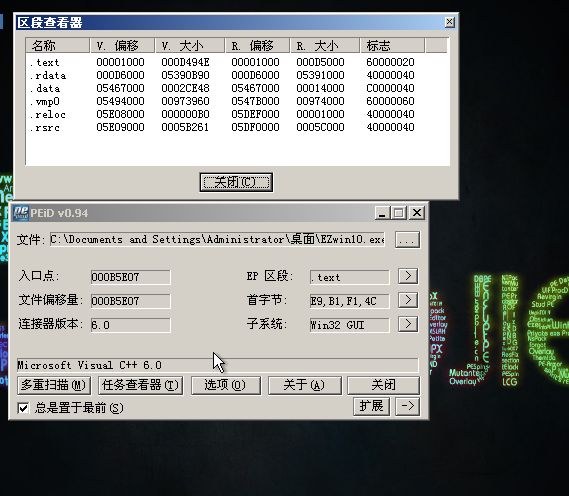Click the 子系统 field Win32 GUI
The height and width of the screenshot is (496, 569).
(x=349, y=325)
